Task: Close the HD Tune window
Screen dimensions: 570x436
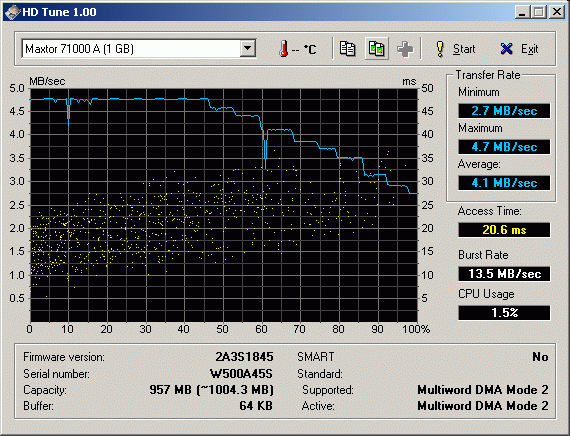Action: (x=557, y=12)
